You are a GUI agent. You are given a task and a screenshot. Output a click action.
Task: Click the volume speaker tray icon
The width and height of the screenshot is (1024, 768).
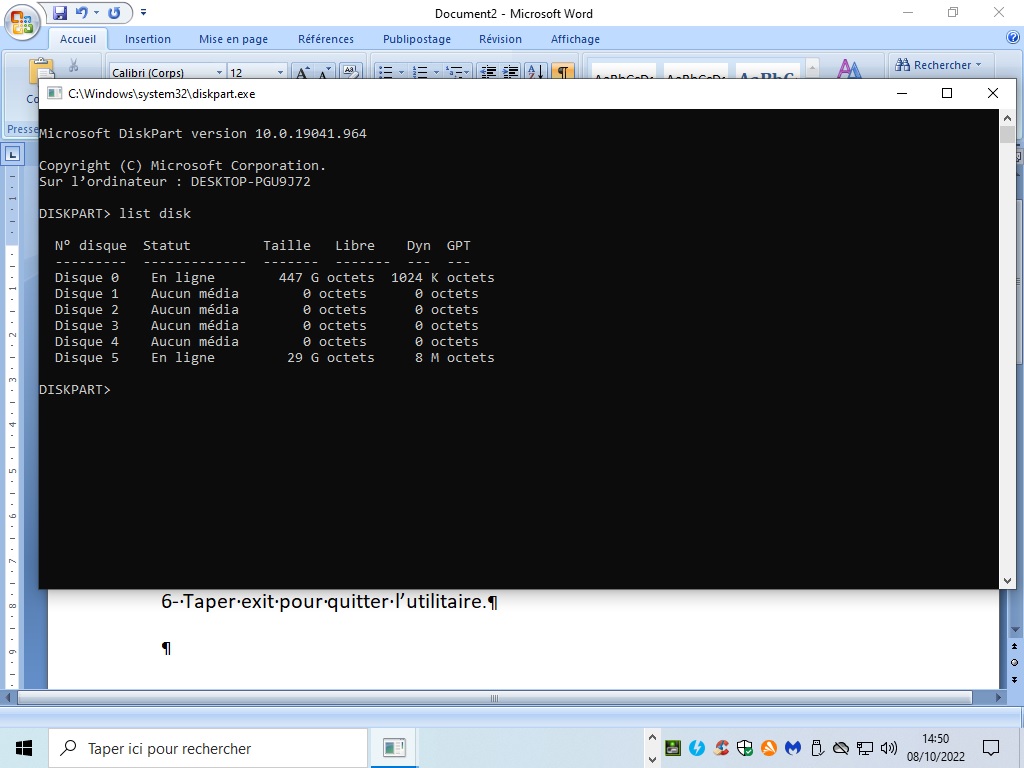(x=889, y=748)
